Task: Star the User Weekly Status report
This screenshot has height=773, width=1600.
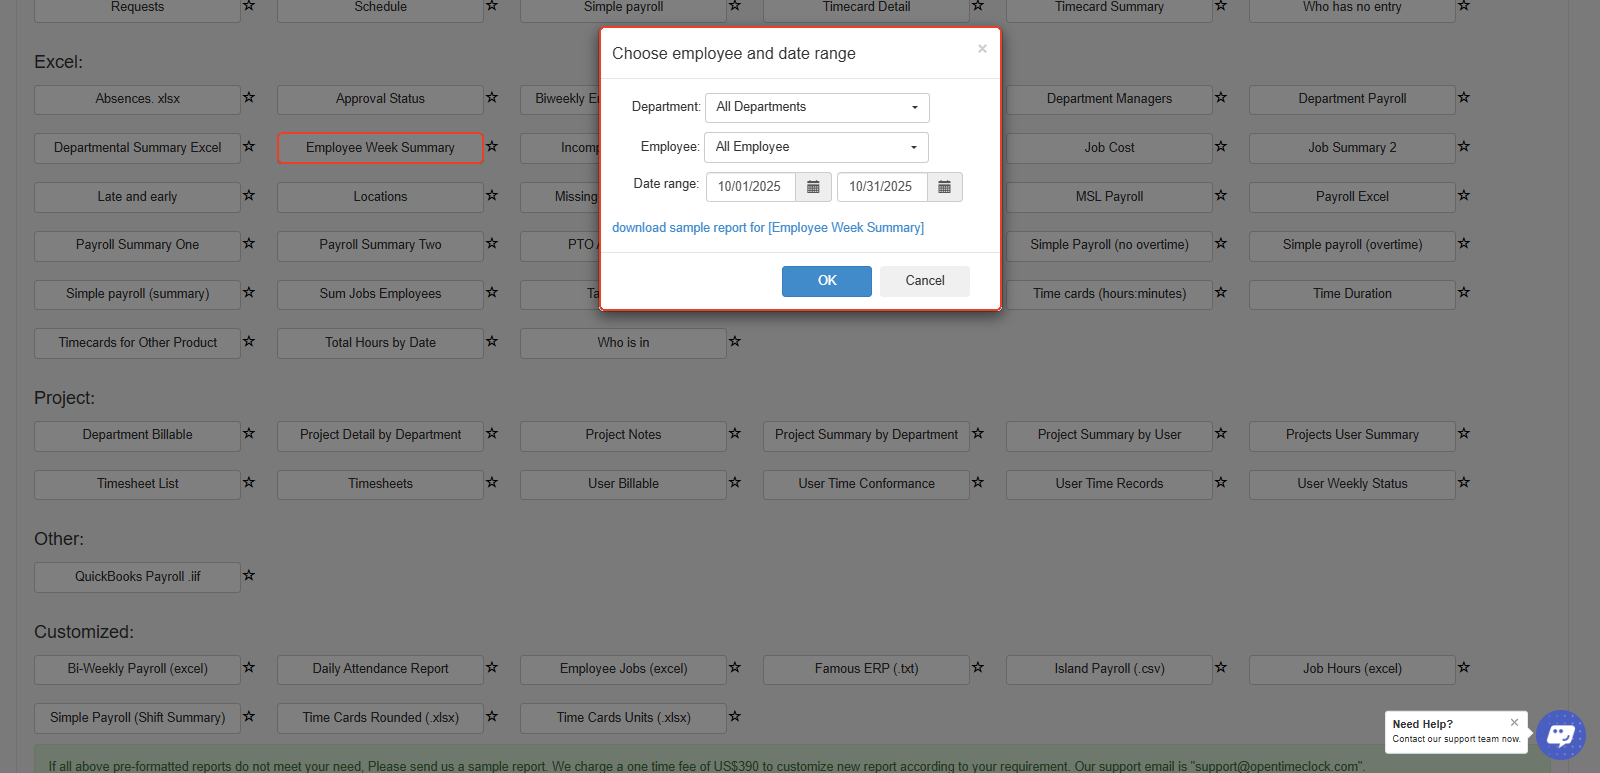Action: pyautogui.click(x=1464, y=483)
